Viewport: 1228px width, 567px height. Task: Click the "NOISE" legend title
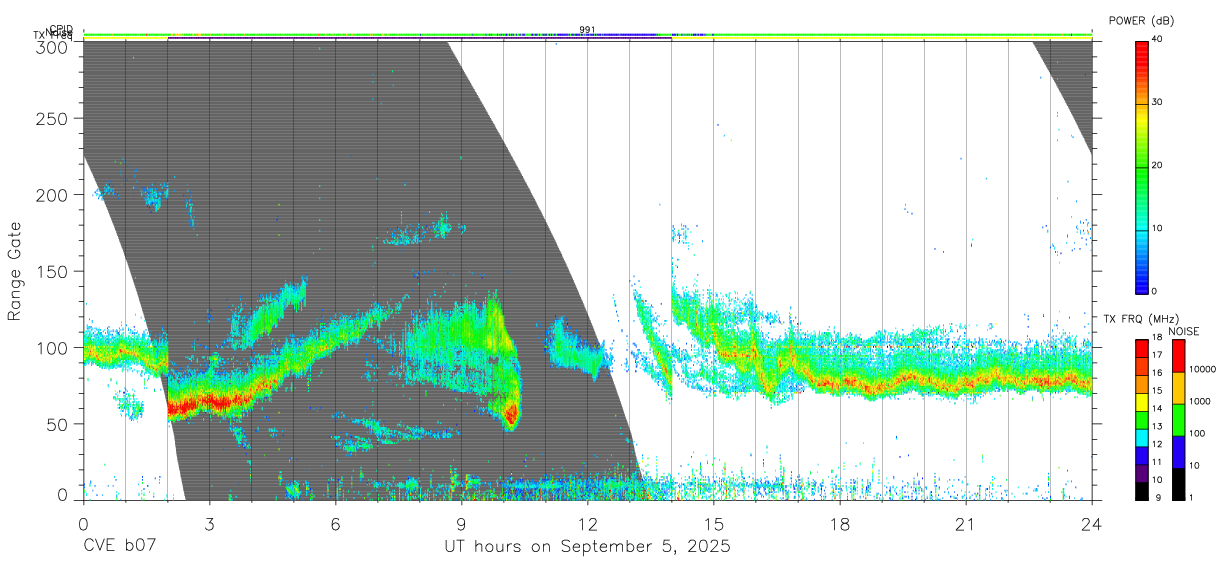click(1182, 331)
